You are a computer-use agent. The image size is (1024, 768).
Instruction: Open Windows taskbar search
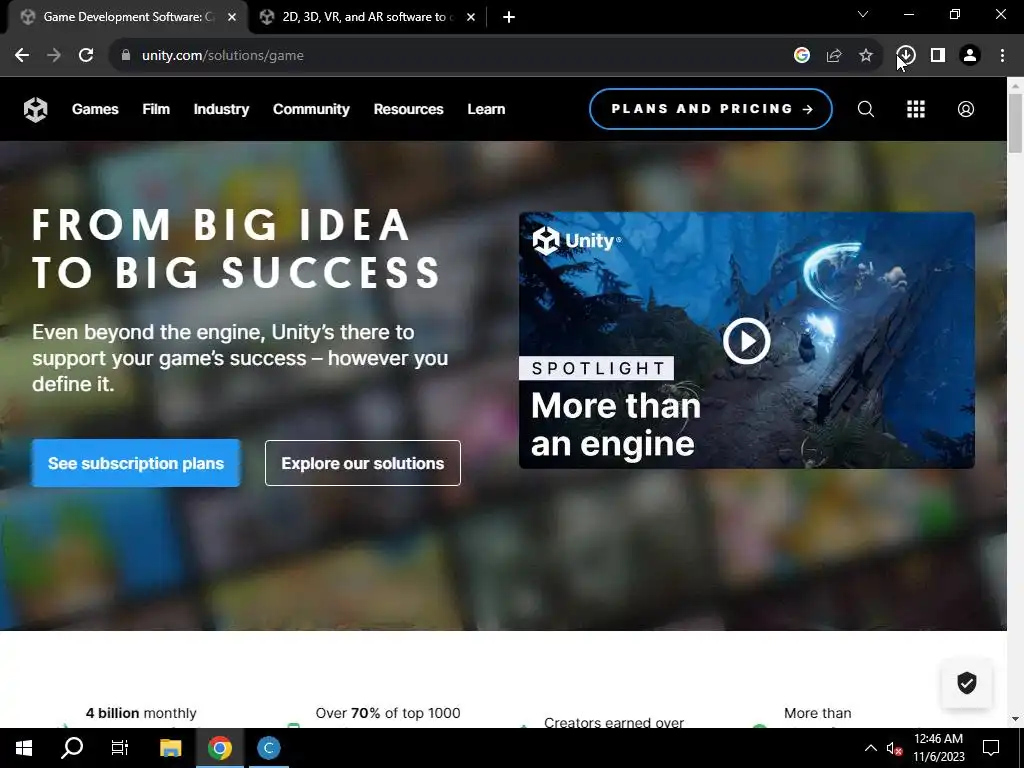[x=72, y=748]
